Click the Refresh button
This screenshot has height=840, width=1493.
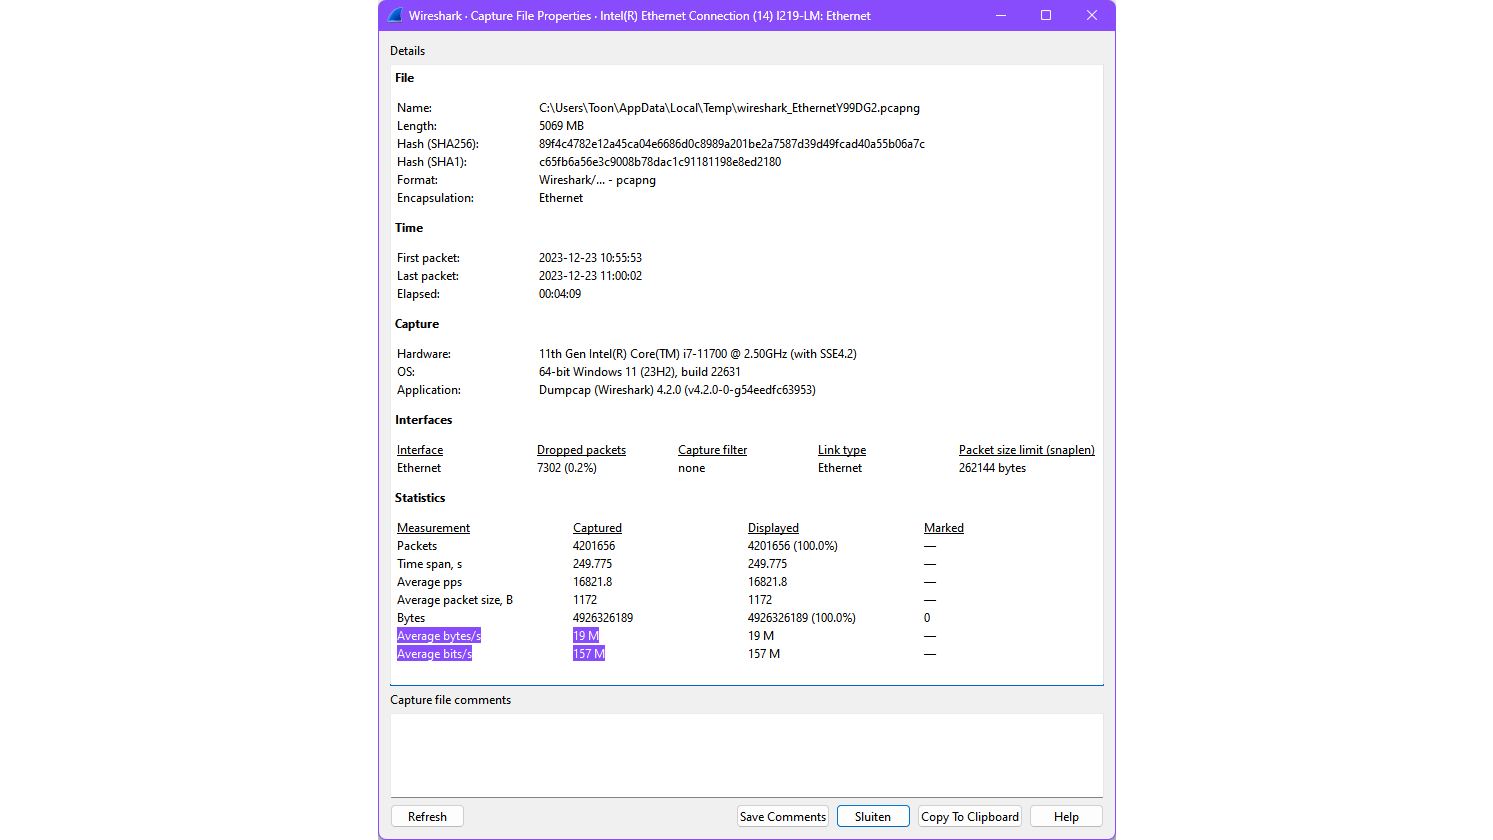(x=427, y=816)
